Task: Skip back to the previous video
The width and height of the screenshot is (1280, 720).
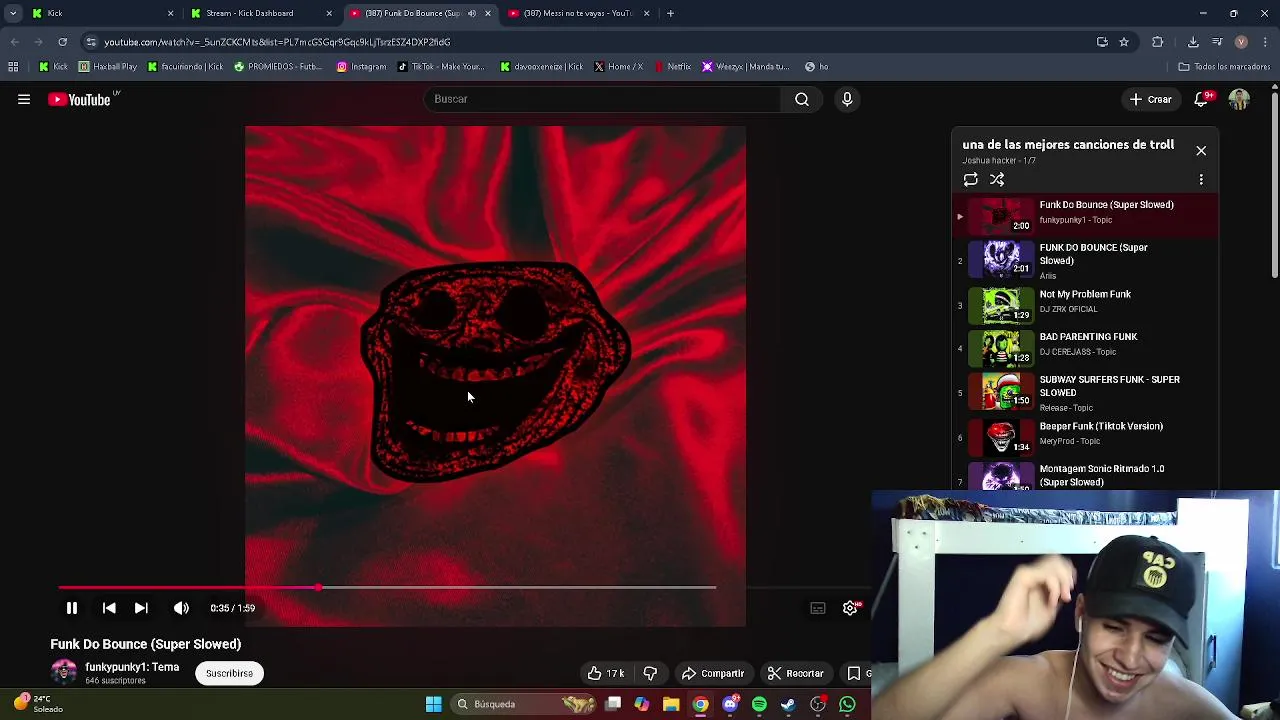Action: pyautogui.click(x=109, y=608)
